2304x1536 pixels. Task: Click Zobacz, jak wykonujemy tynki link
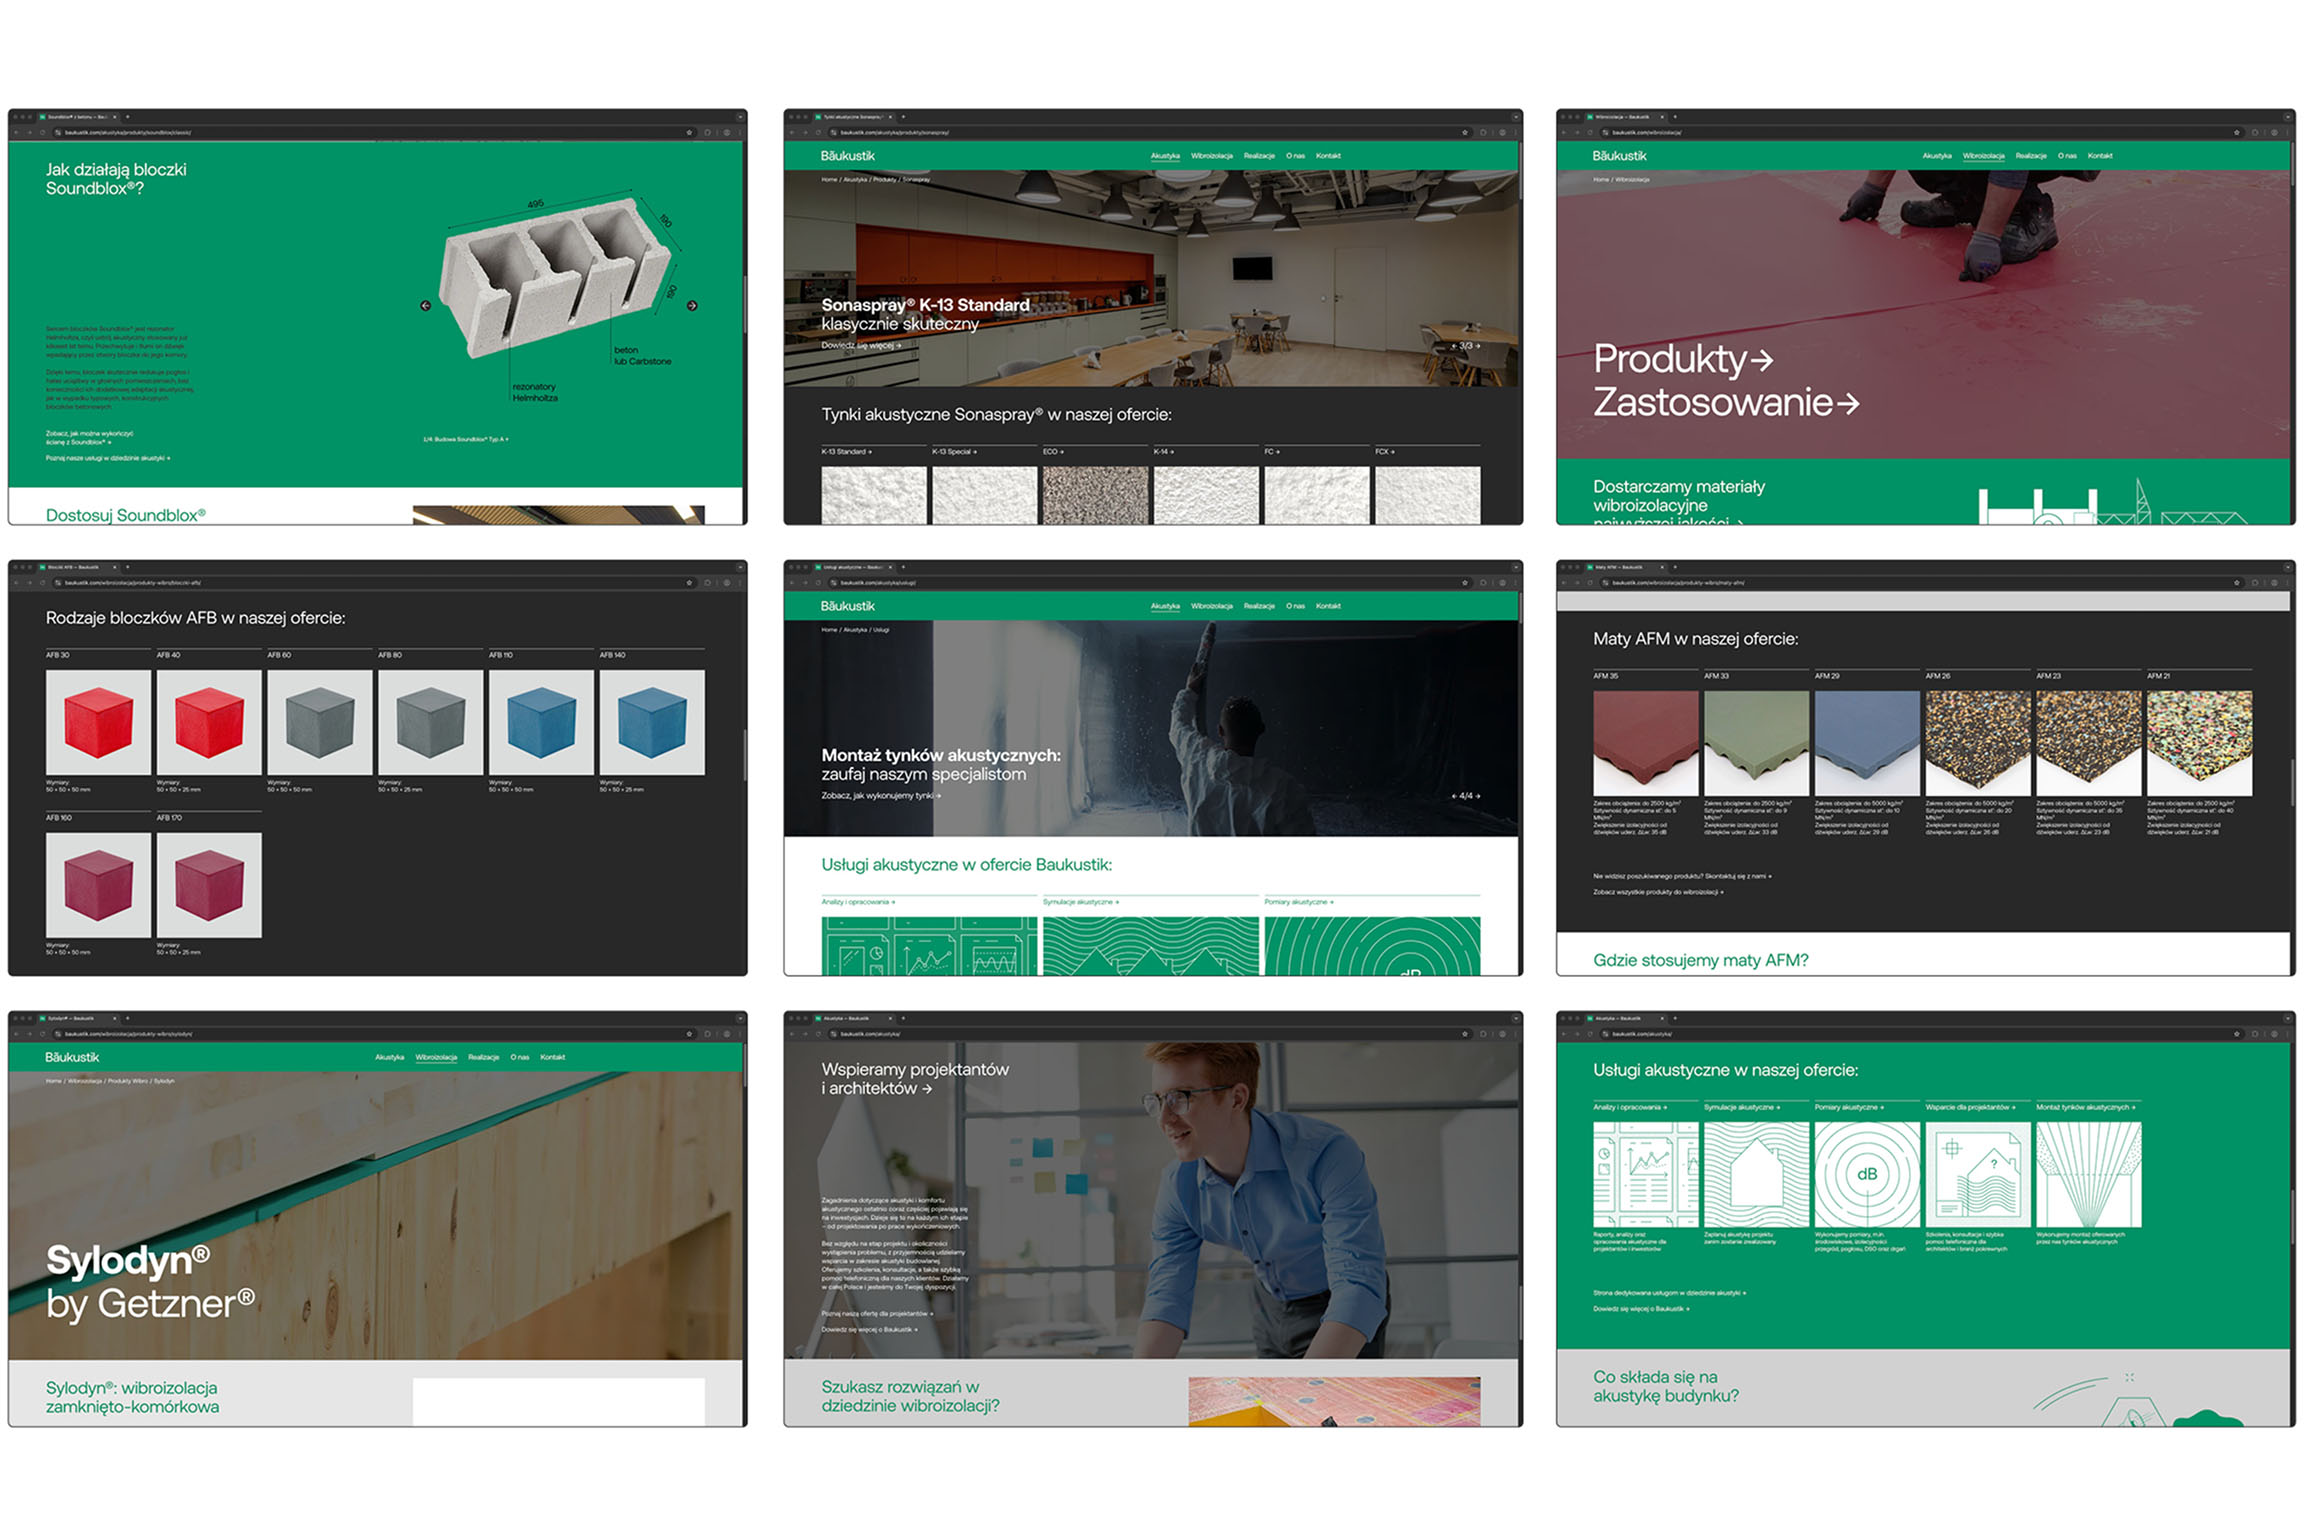[x=881, y=796]
